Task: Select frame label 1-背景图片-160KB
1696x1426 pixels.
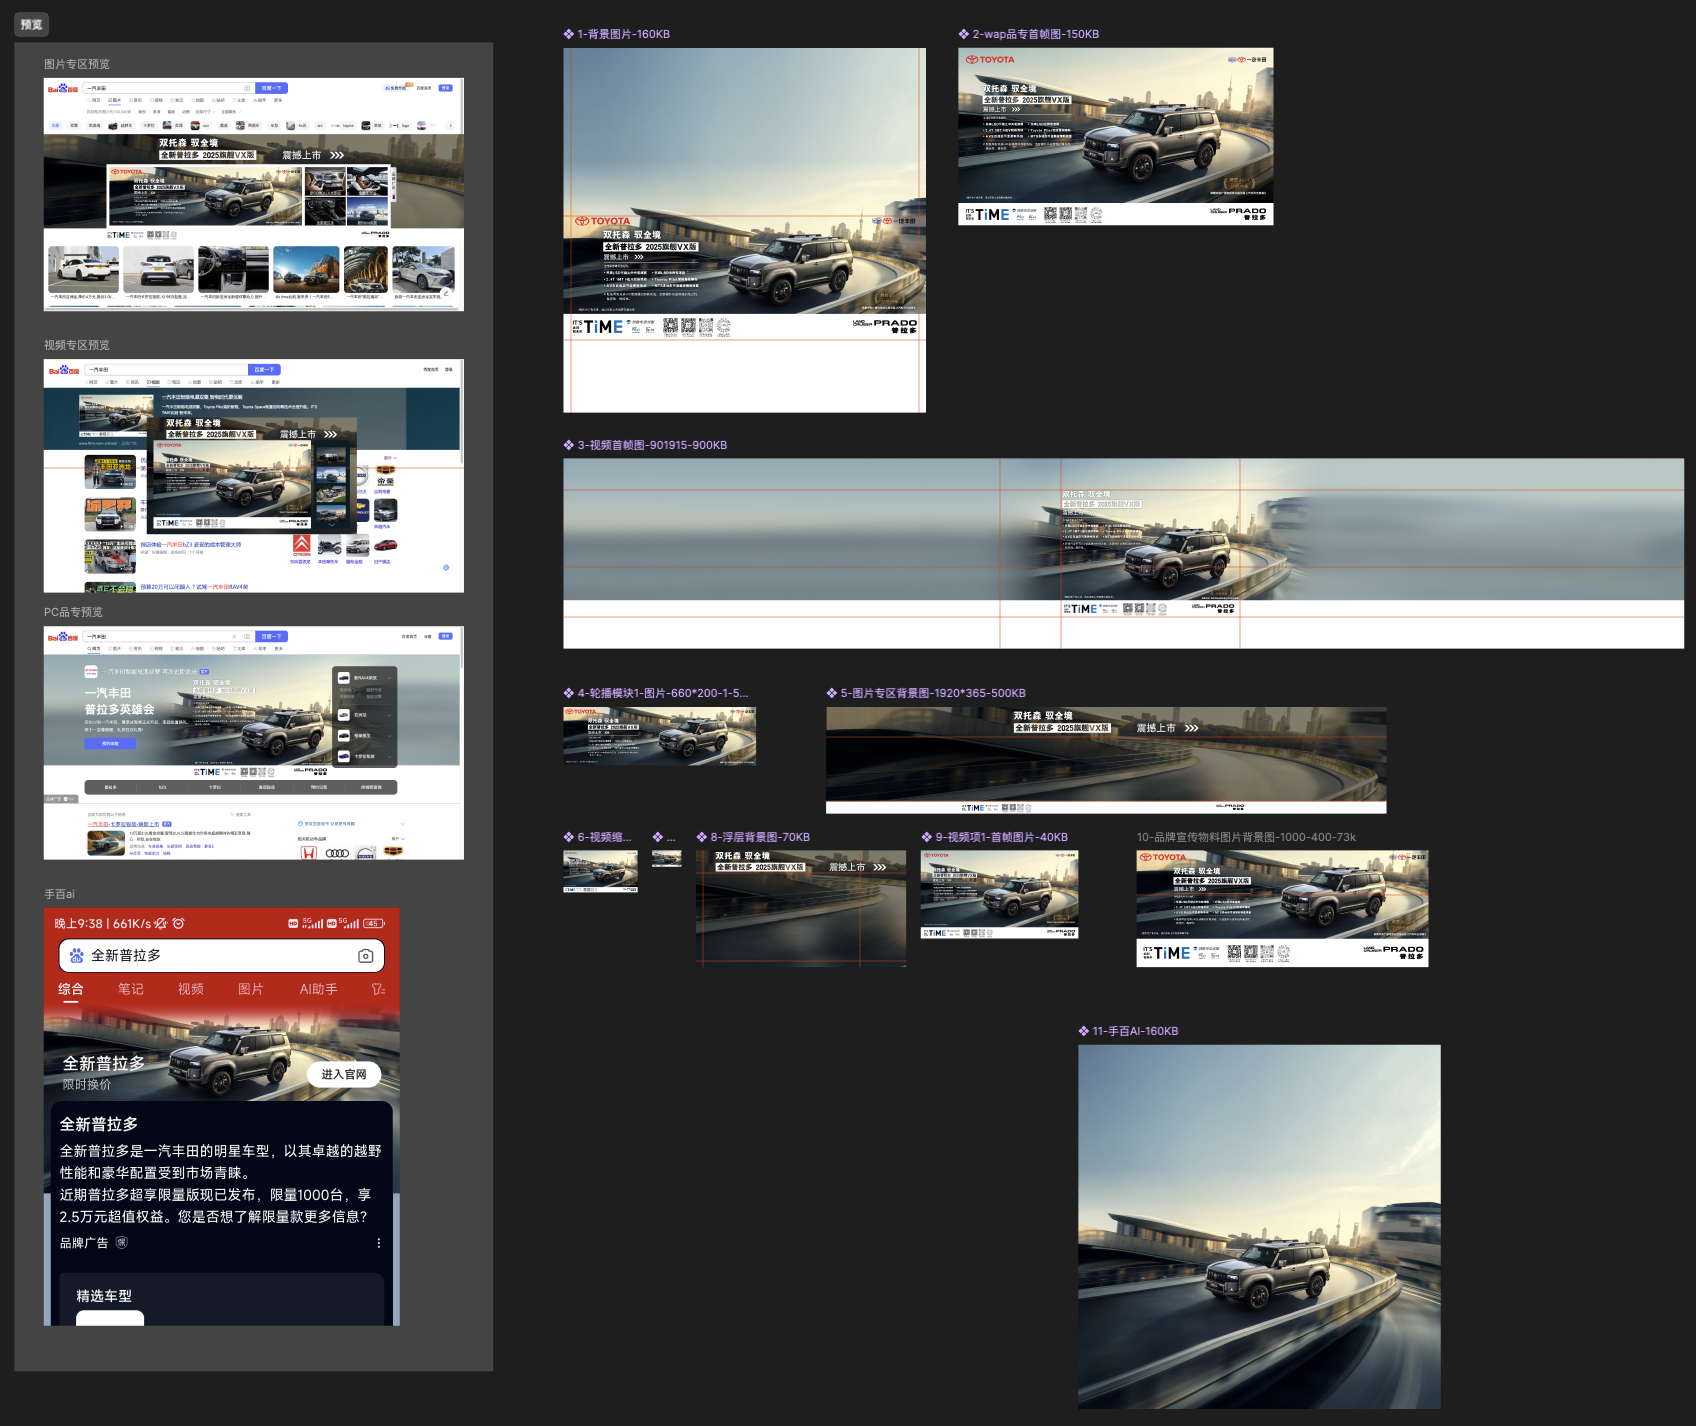Action: [623, 34]
